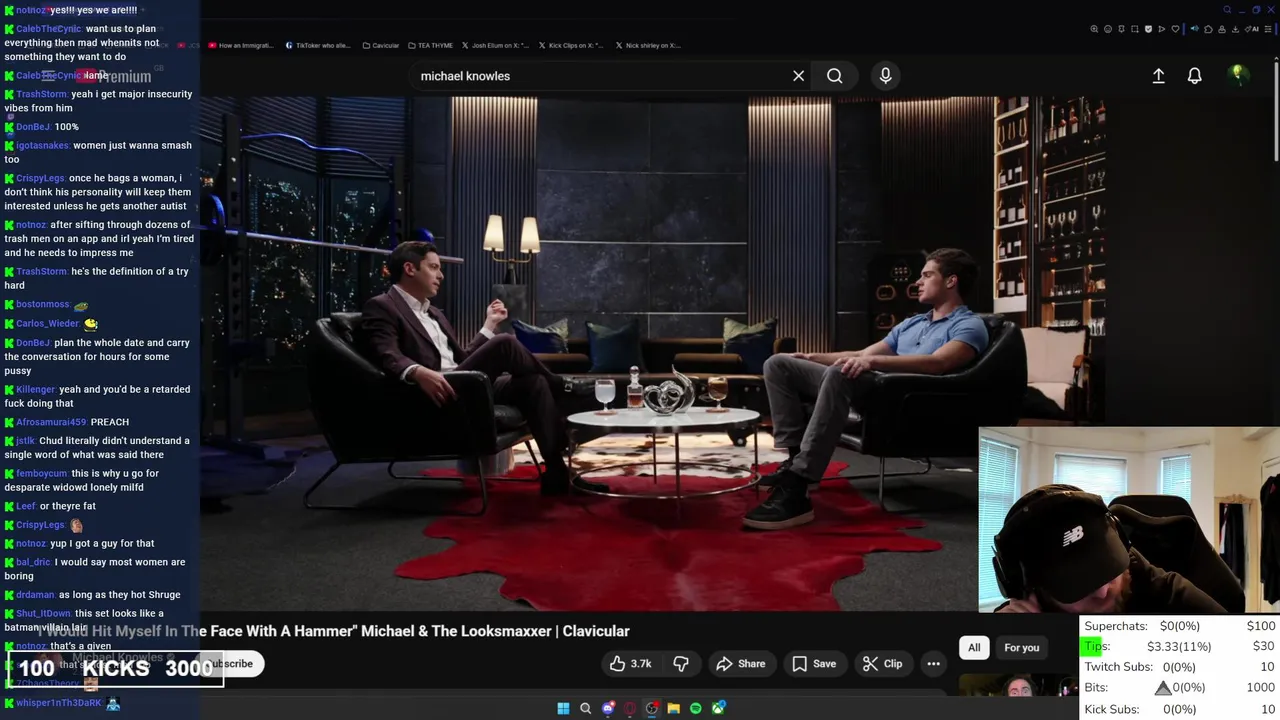Open the browser AI toolbar button

(1253, 29)
